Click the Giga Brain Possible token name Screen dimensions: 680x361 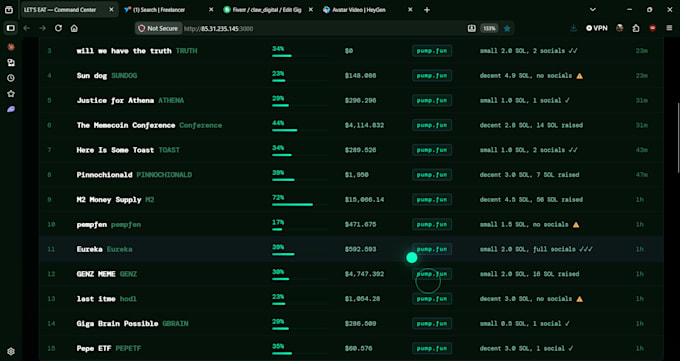click(x=117, y=324)
